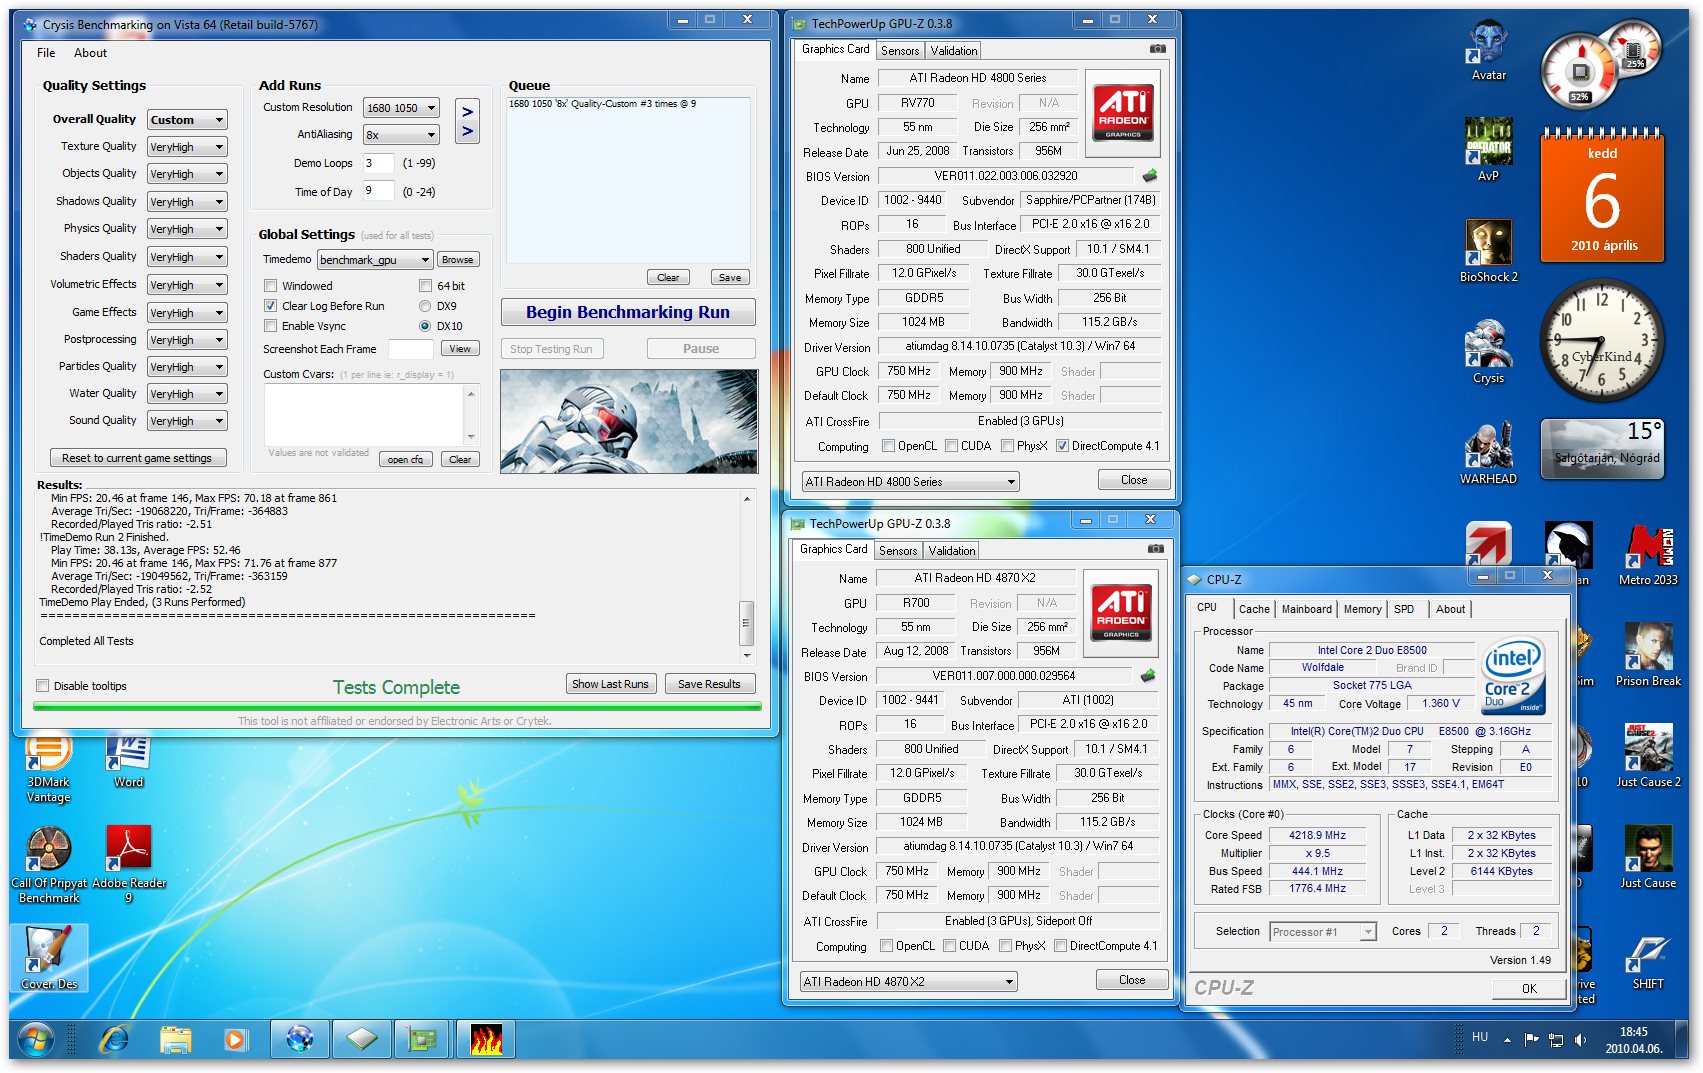Open the Custom Resolution dropdown
Image resolution: width=1703 pixels, height=1073 pixels.
coord(401,108)
